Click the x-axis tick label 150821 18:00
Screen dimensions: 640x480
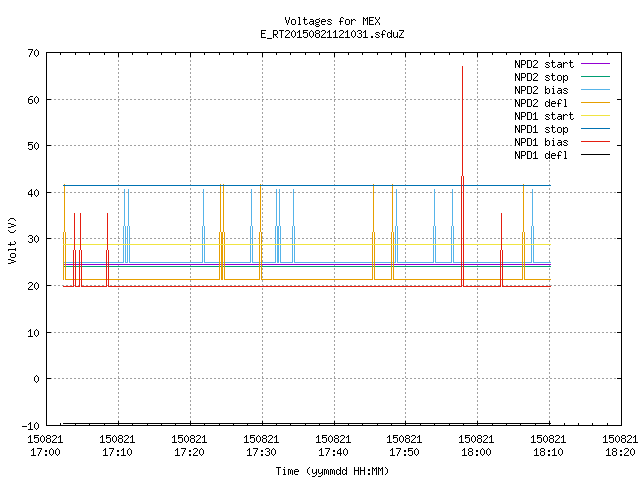coord(476,446)
